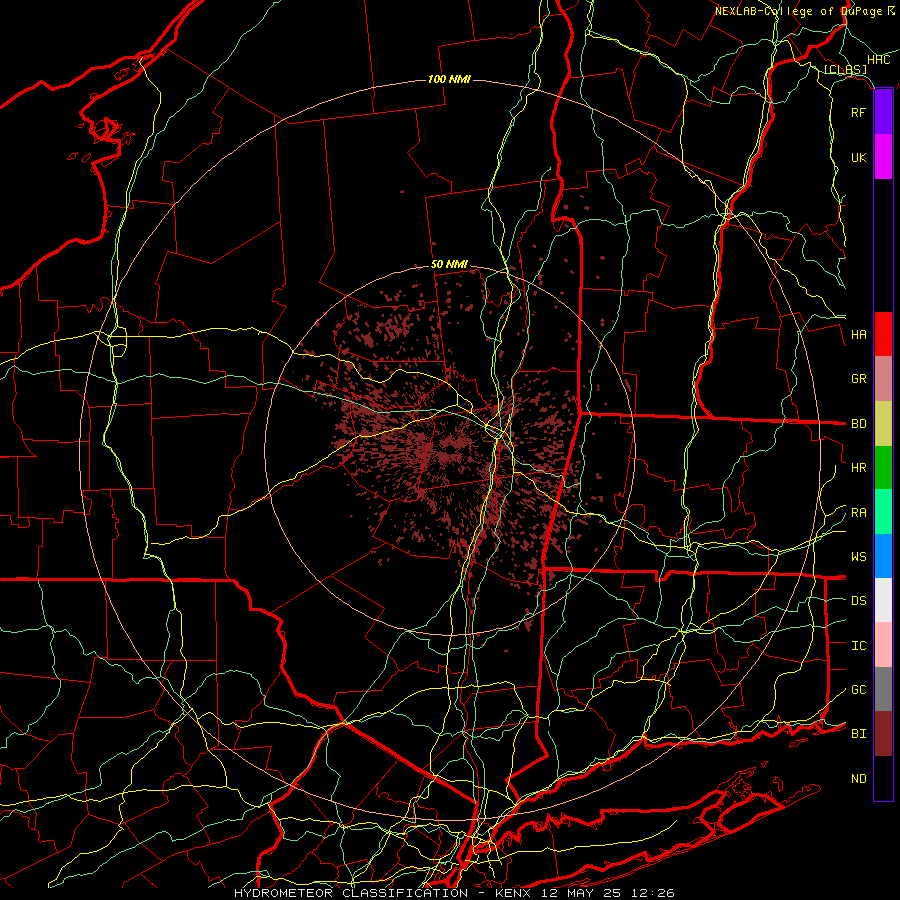Click the 100 NMI range ring label
Screen dimensions: 900x900
[x=449, y=79]
